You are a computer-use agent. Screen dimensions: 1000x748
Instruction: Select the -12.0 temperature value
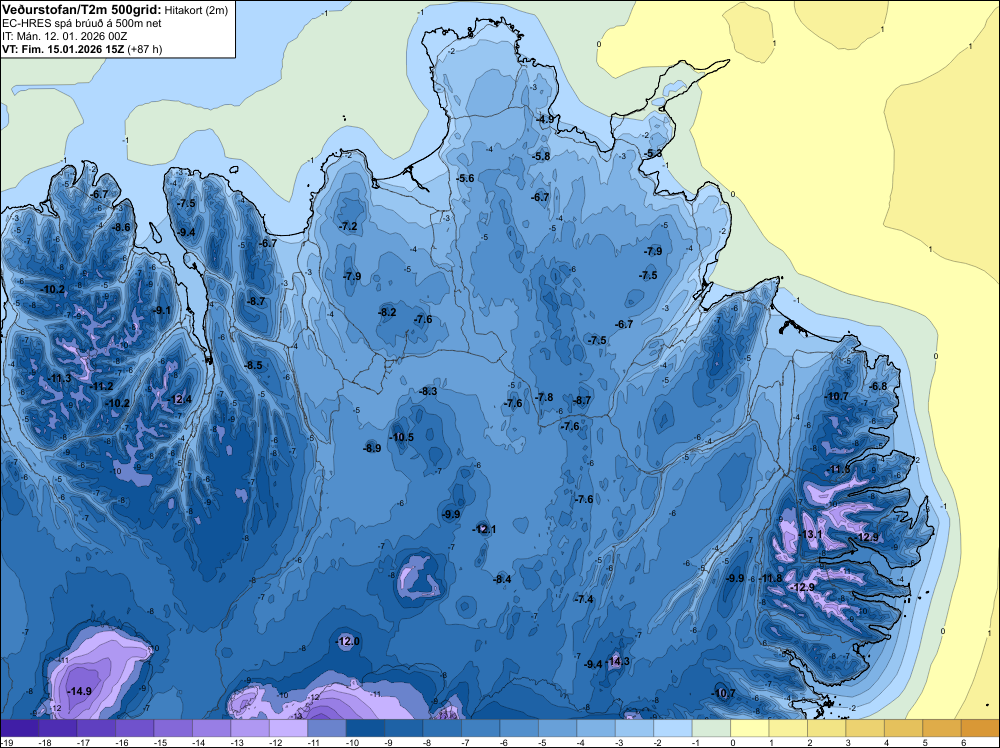348,642
